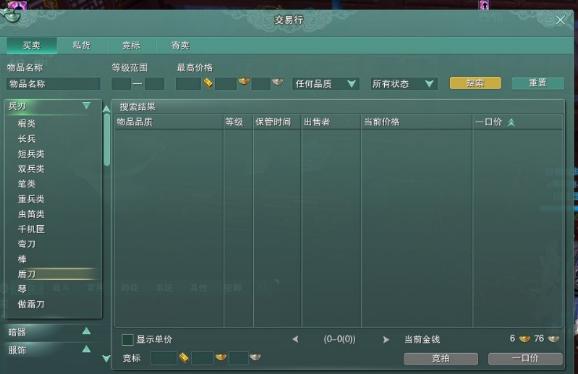This screenshot has width=578, height=374.
Task: Go to the next results page
Action: coord(386,339)
